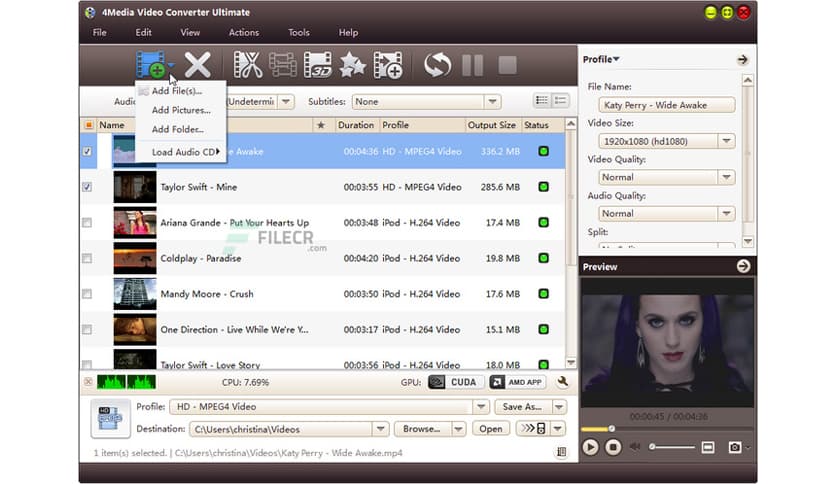The width and height of the screenshot is (836, 484).
Task: Open the Actions menu
Action: pos(244,33)
